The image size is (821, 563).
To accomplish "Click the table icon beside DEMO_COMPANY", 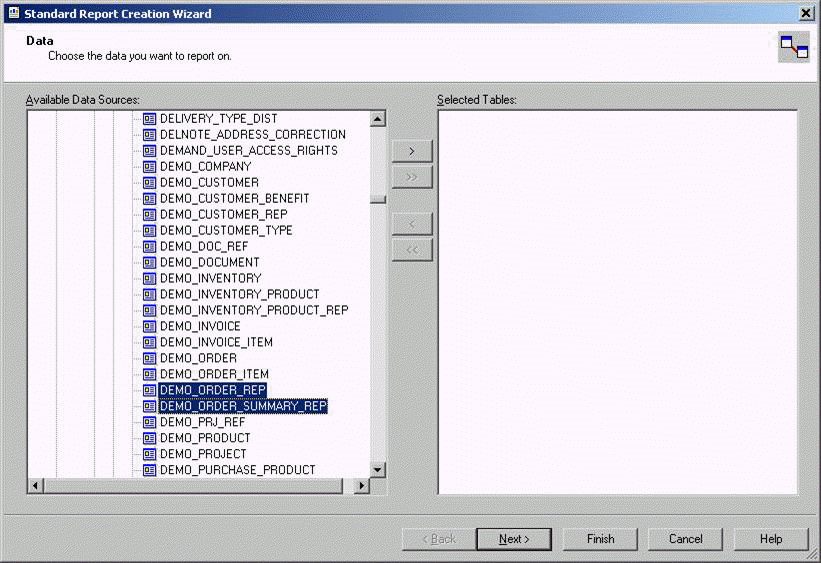I will click(150, 166).
